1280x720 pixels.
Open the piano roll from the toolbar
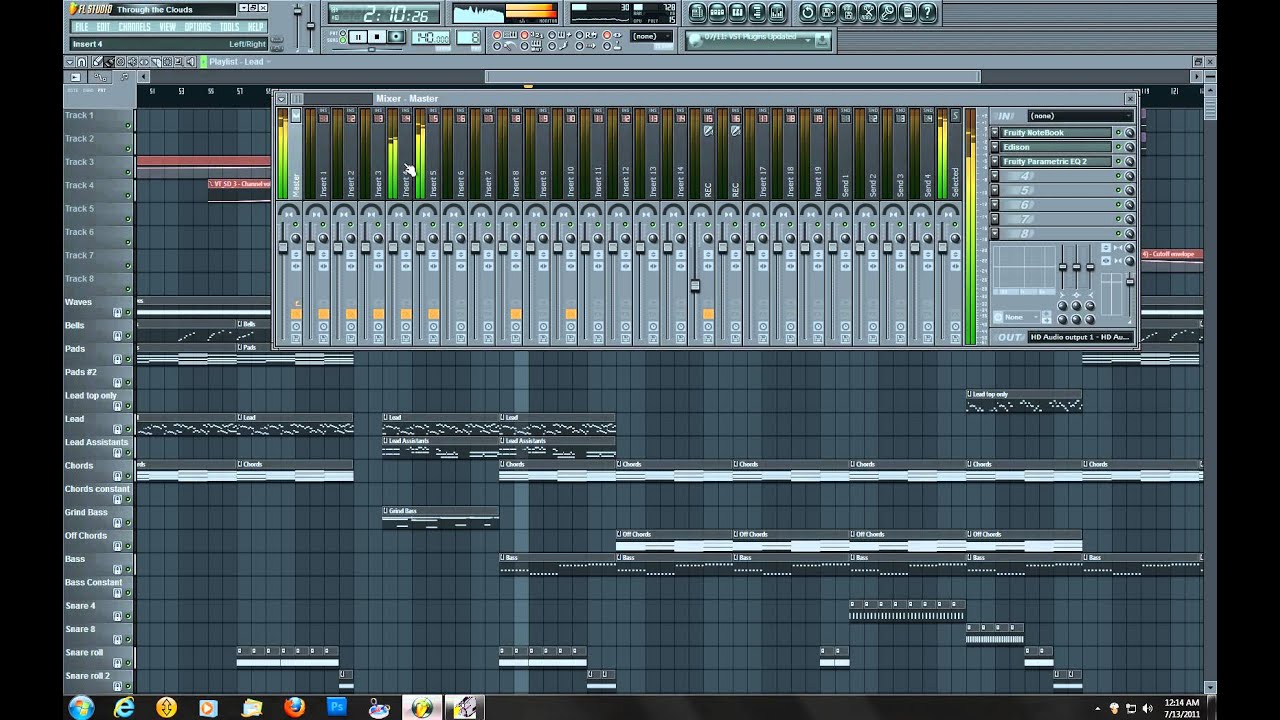click(737, 12)
